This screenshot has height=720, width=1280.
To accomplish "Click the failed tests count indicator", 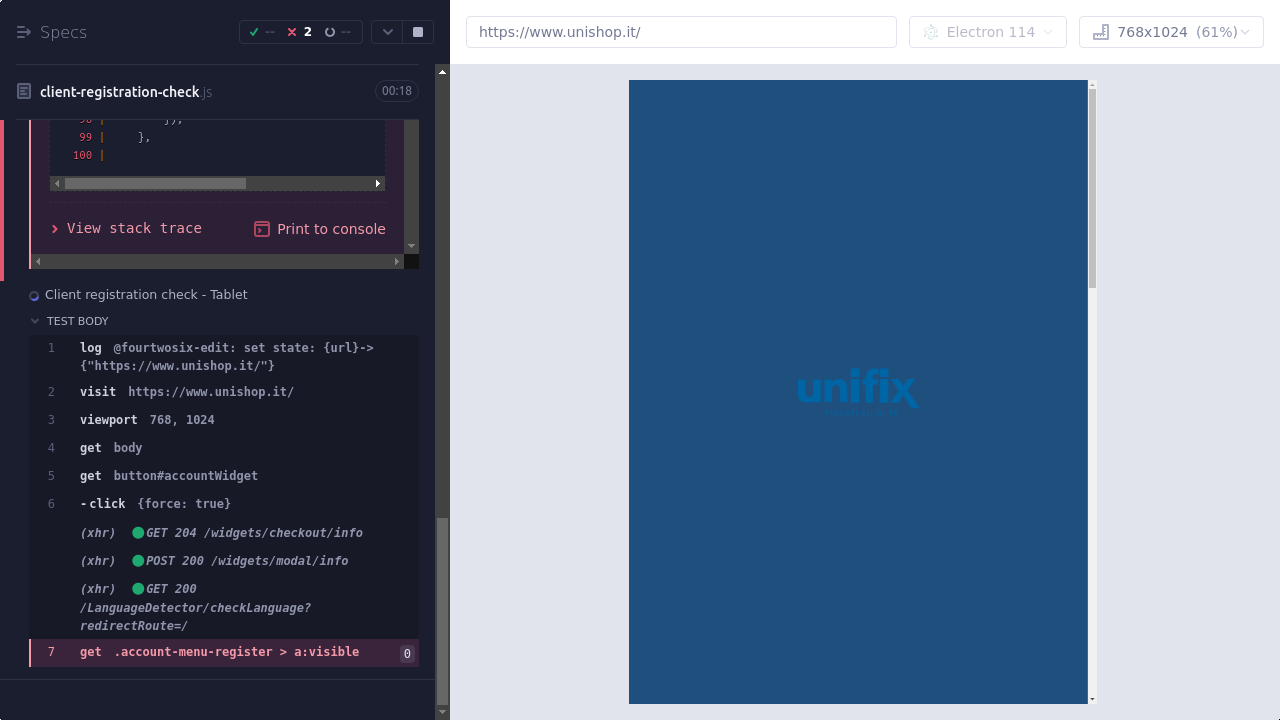I will click(x=300, y=32).
